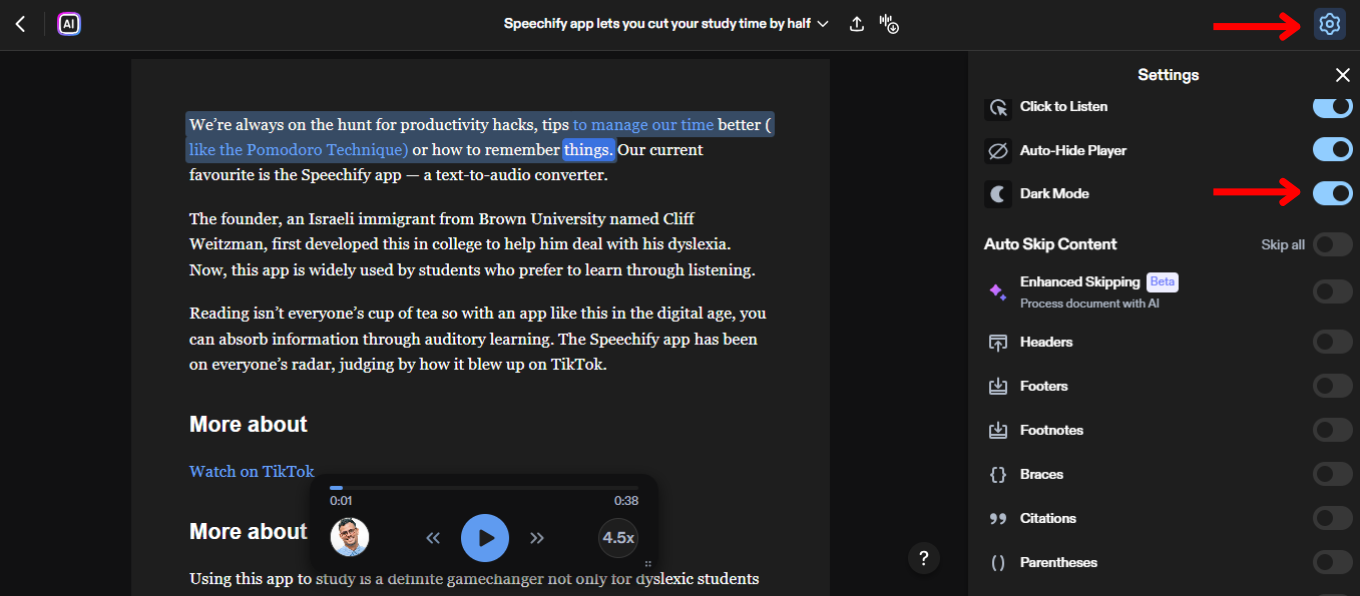
Task: Open the 4.5x speed selector
Action: [x=618, y=538]
